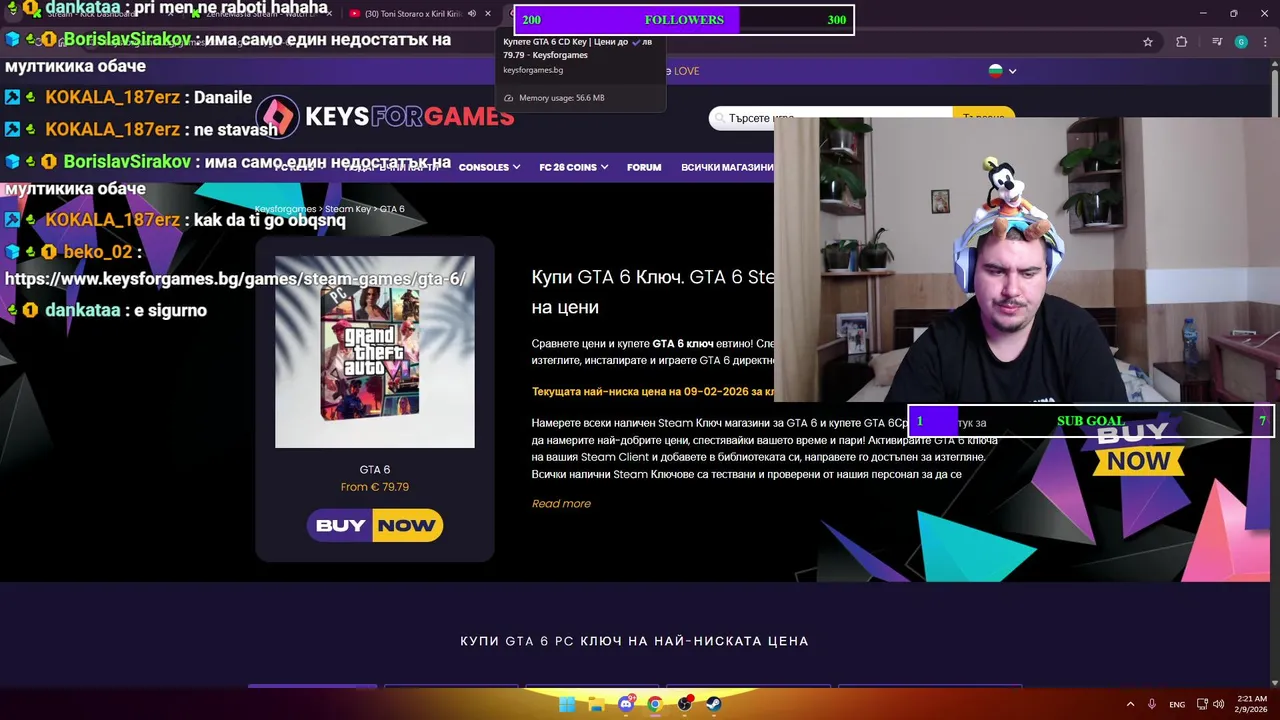Switch to Google Chrome in taskbar
1280x720 pixels.
[655, 704]
